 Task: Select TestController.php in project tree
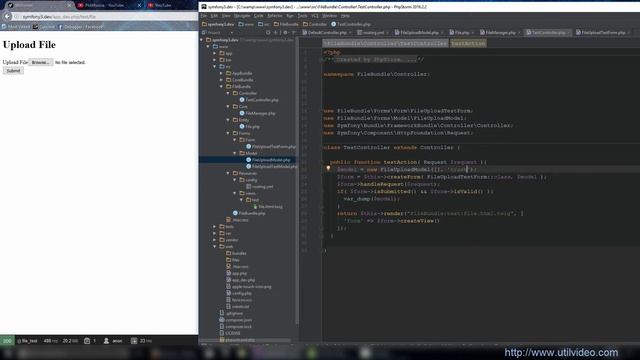(x=259, y=100)
